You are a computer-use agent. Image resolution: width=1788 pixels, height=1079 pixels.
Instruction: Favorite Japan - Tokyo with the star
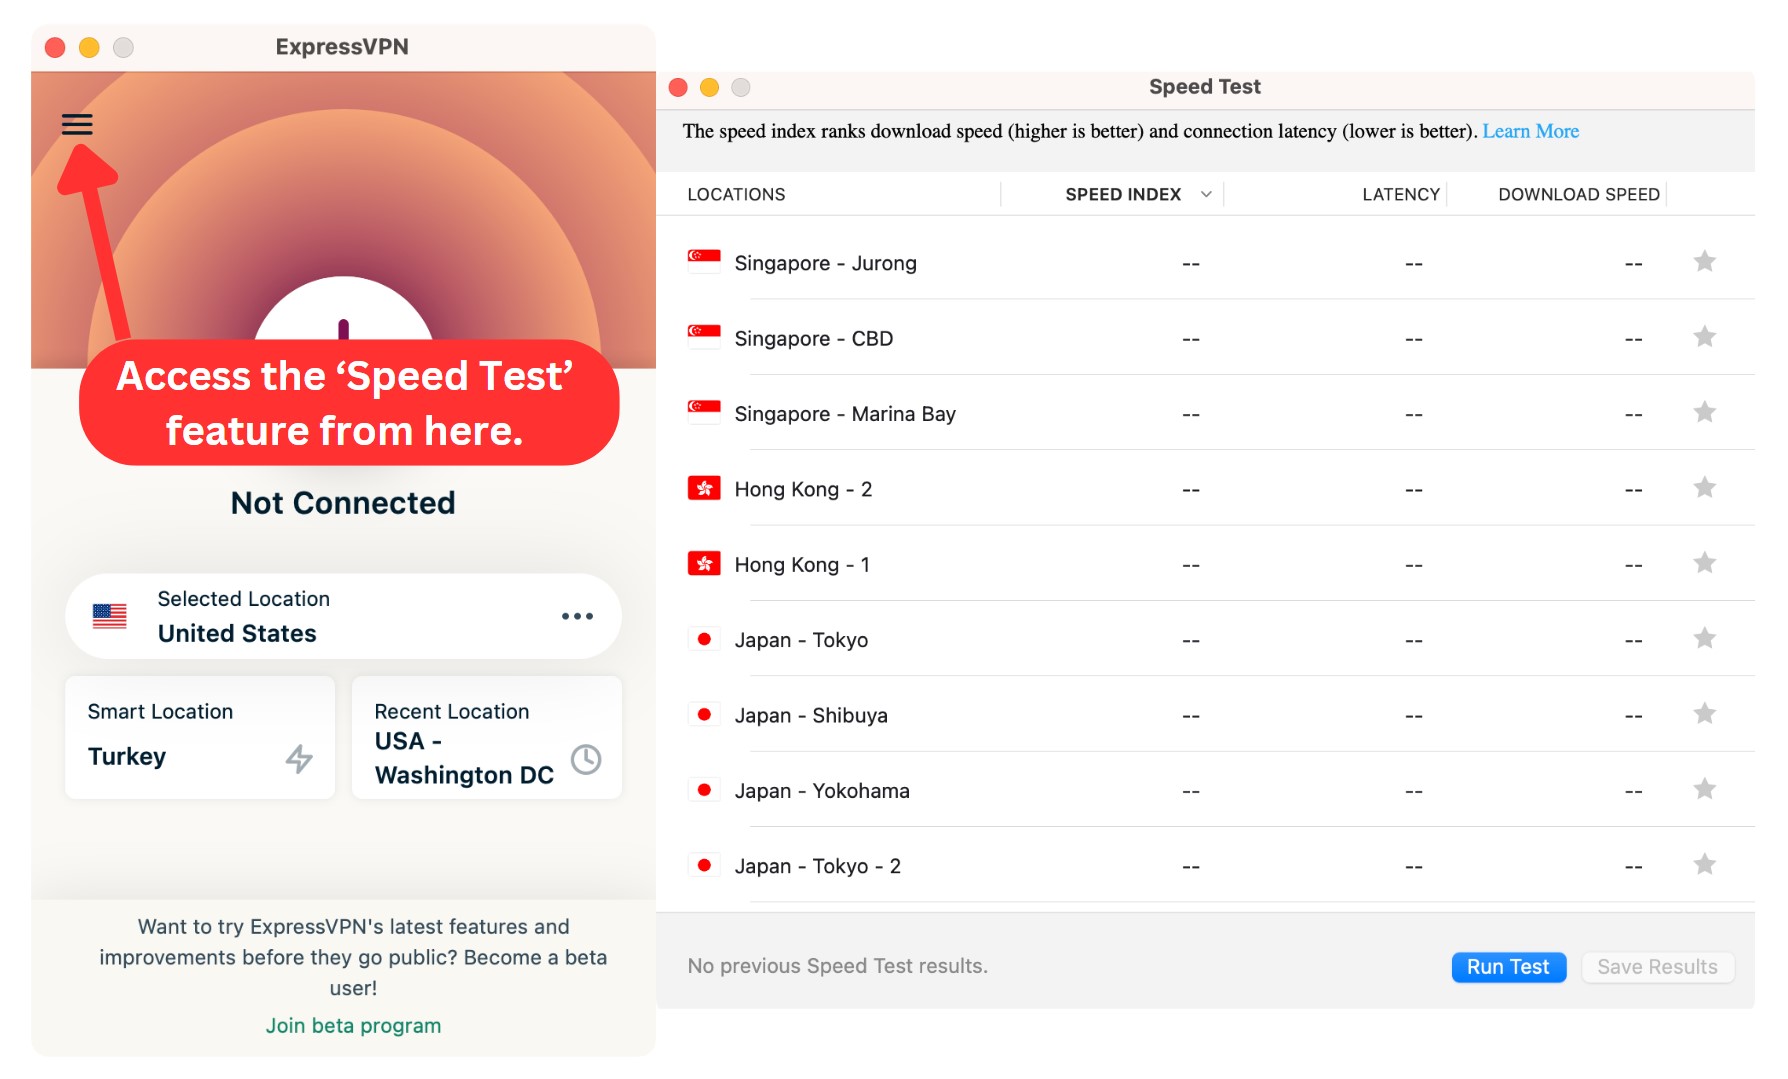(1705, 638)
